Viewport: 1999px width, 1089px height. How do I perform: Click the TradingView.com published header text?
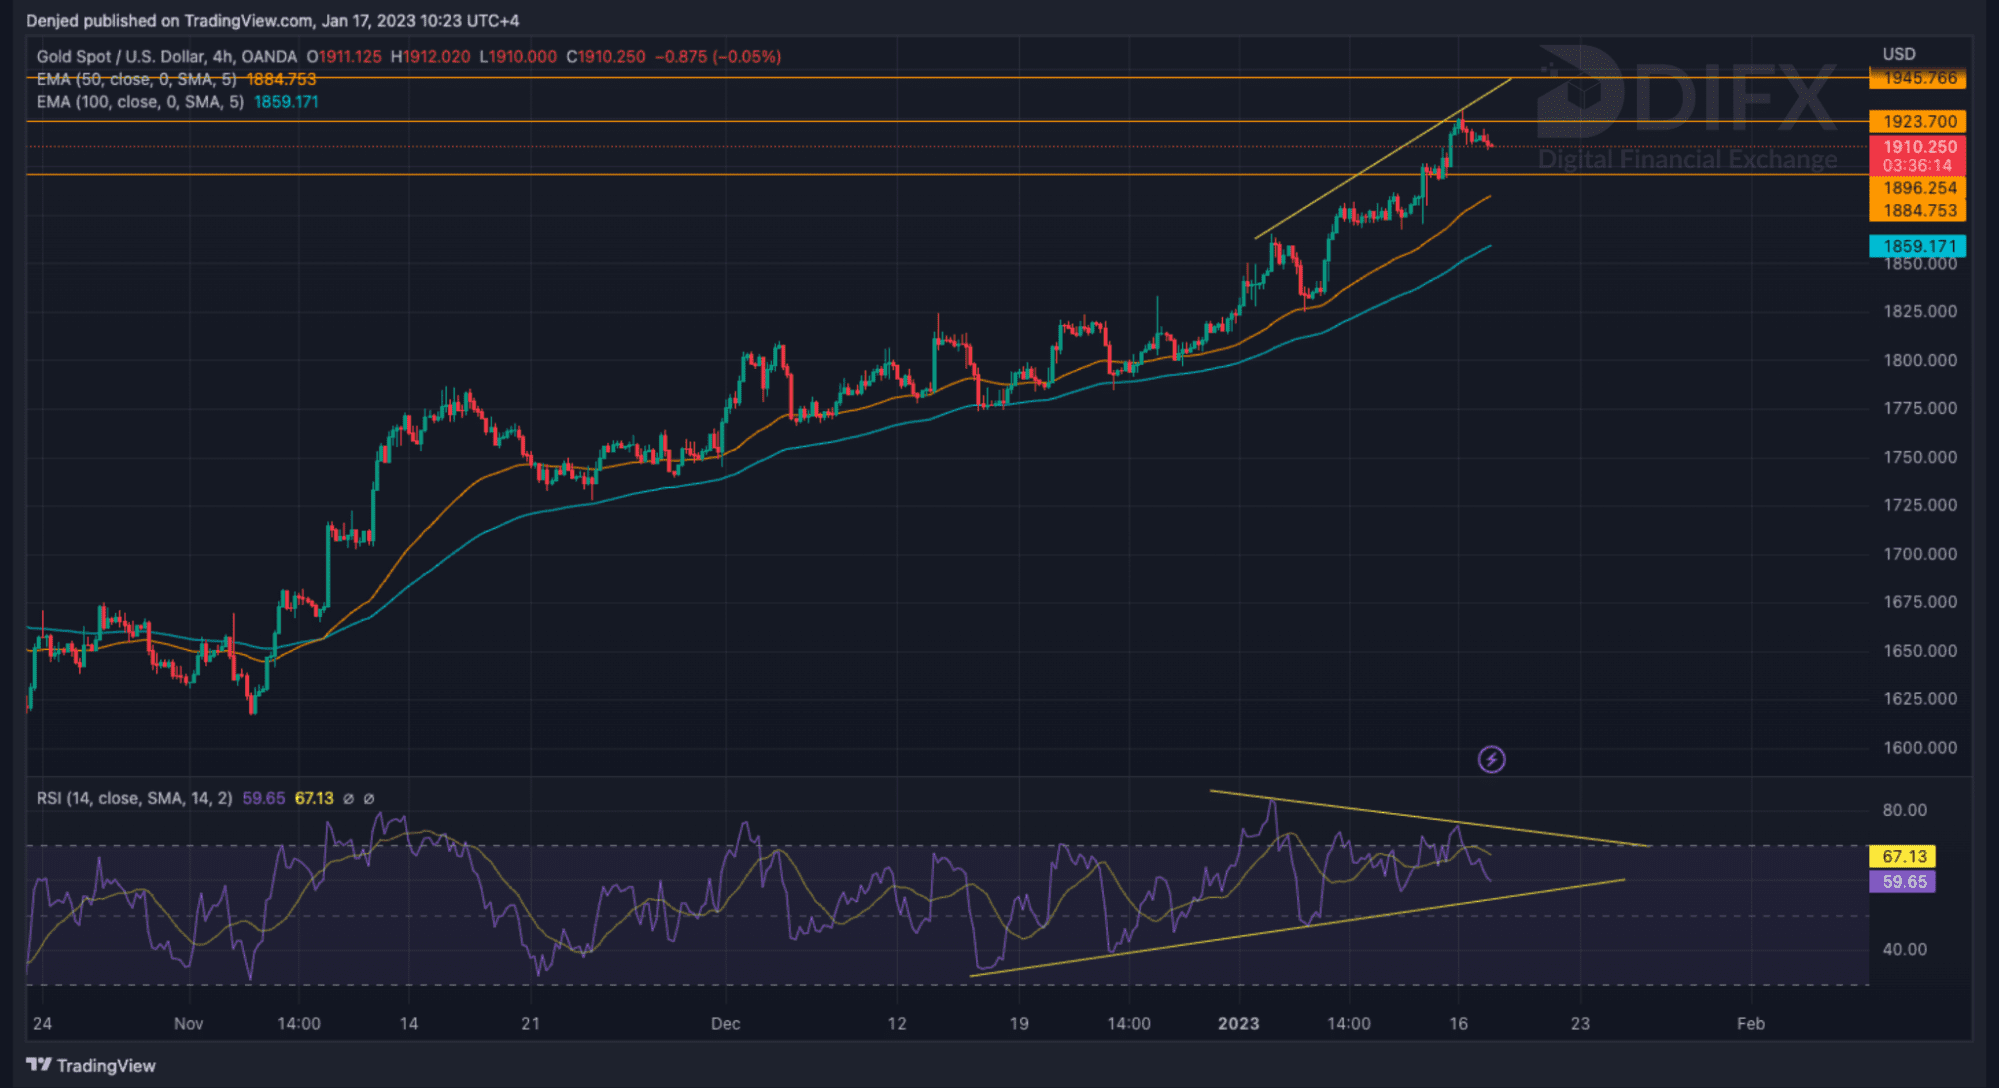click(x=272, y=20)
